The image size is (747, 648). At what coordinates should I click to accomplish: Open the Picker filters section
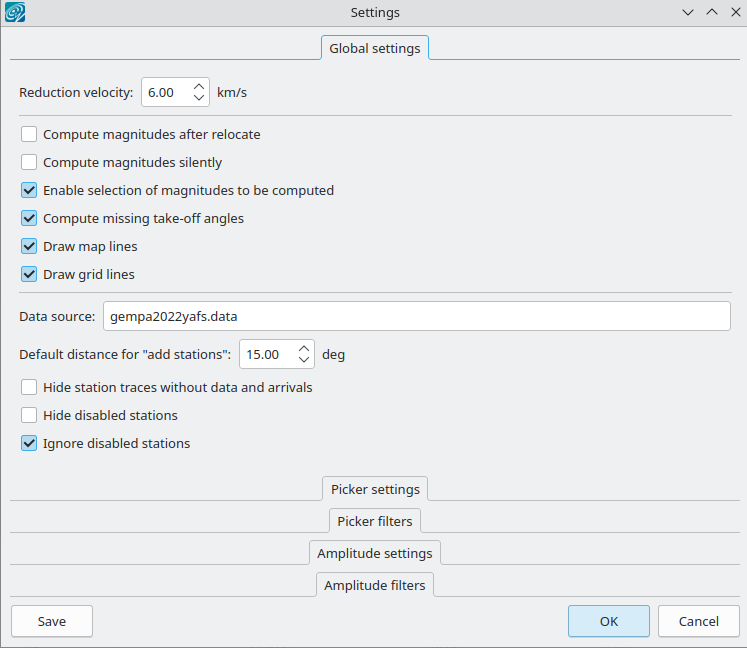coord(374,521)
